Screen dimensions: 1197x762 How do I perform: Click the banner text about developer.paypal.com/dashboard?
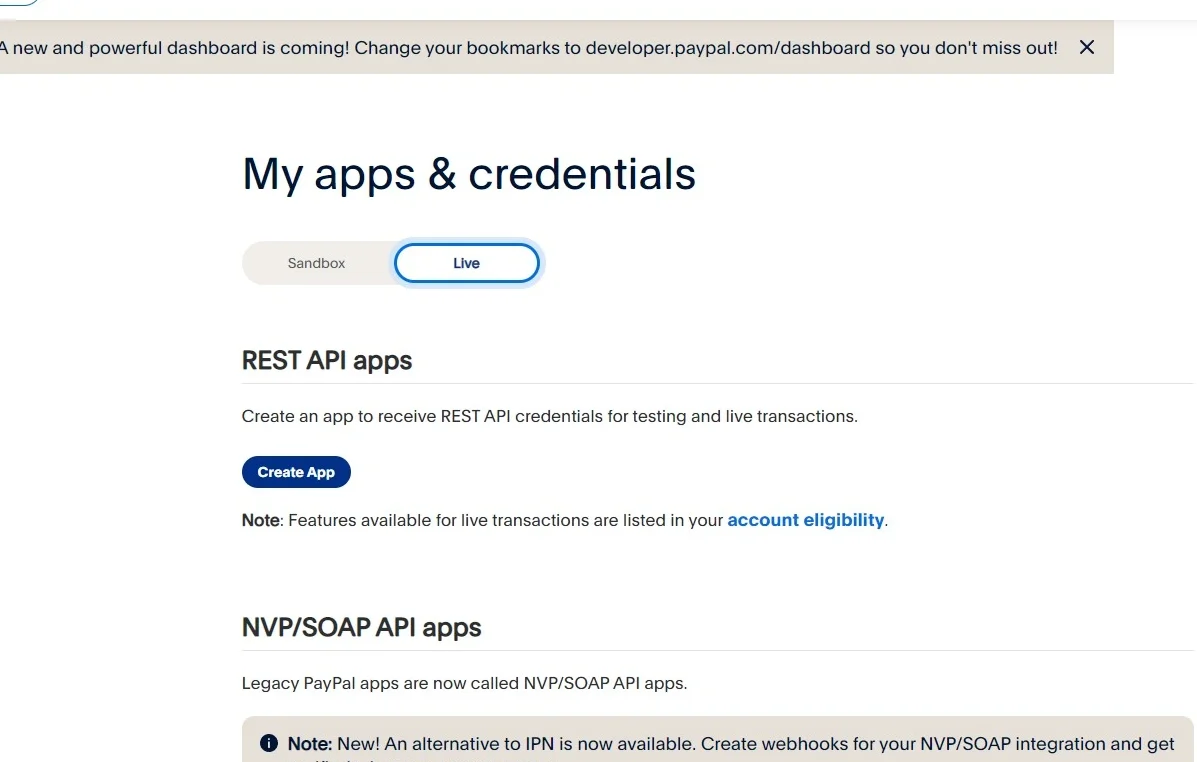point(528,48)
